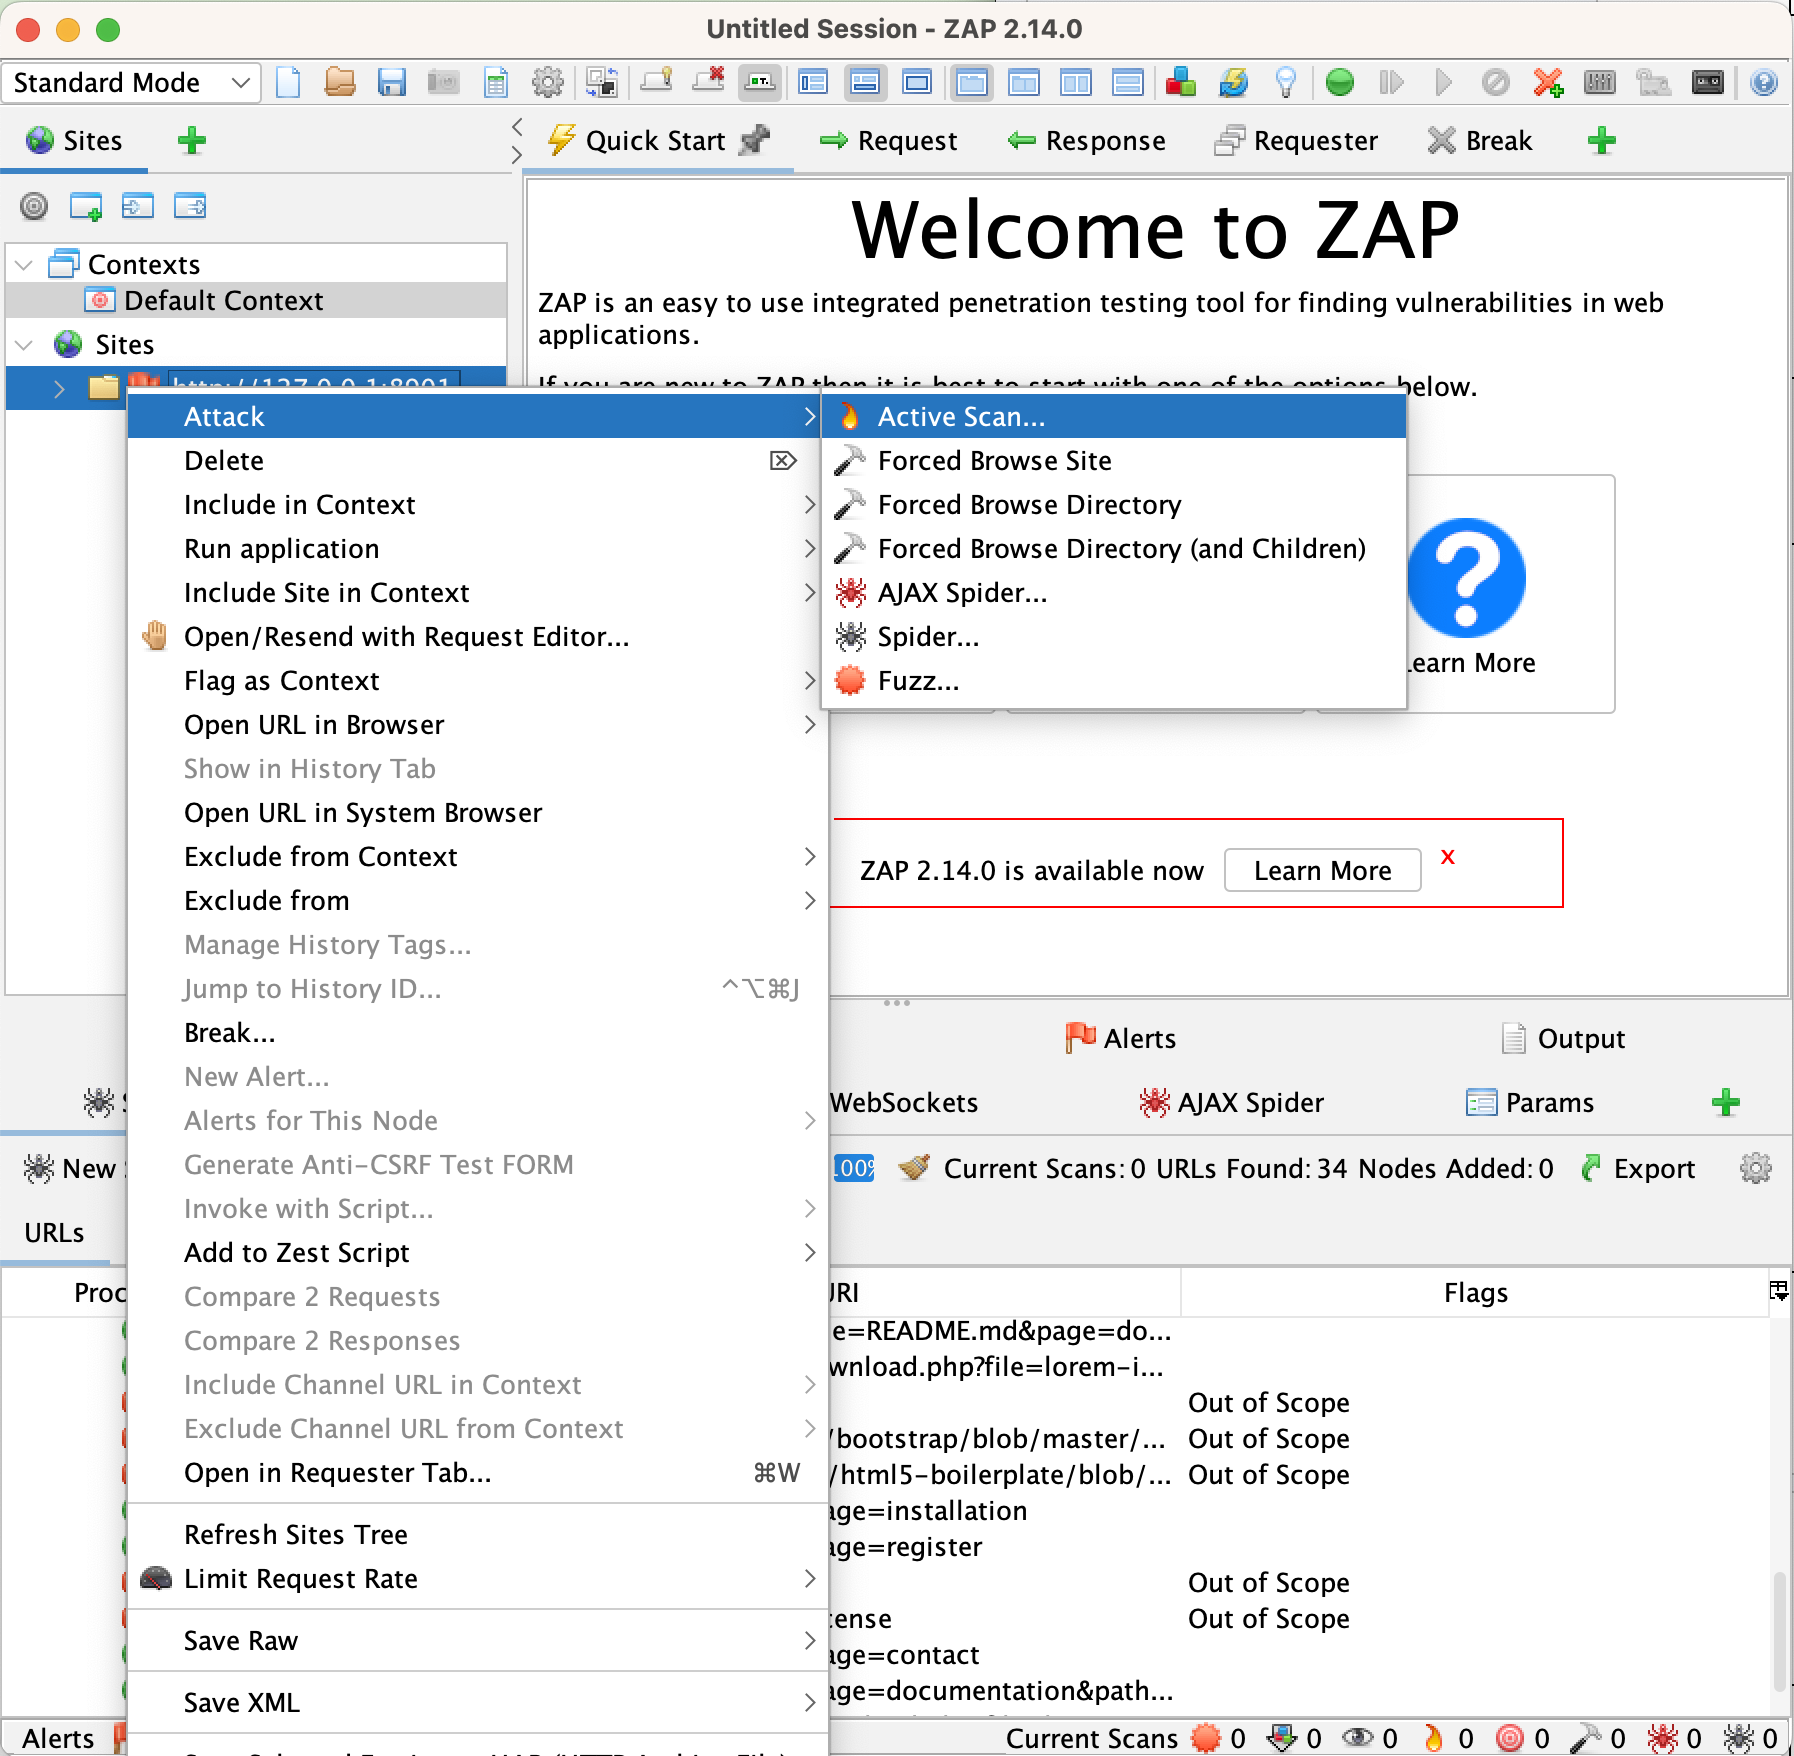This screenshot has width=1794, height=1756.
Task: Toggle Show only URLs in scope target icon
Action: point(34,207)
